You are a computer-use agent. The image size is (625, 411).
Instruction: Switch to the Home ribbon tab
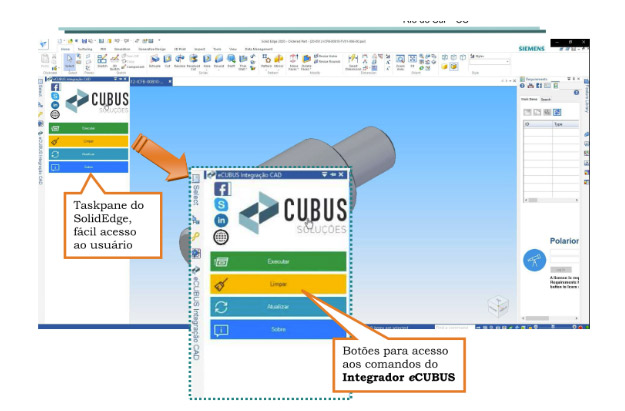point(65,49)
